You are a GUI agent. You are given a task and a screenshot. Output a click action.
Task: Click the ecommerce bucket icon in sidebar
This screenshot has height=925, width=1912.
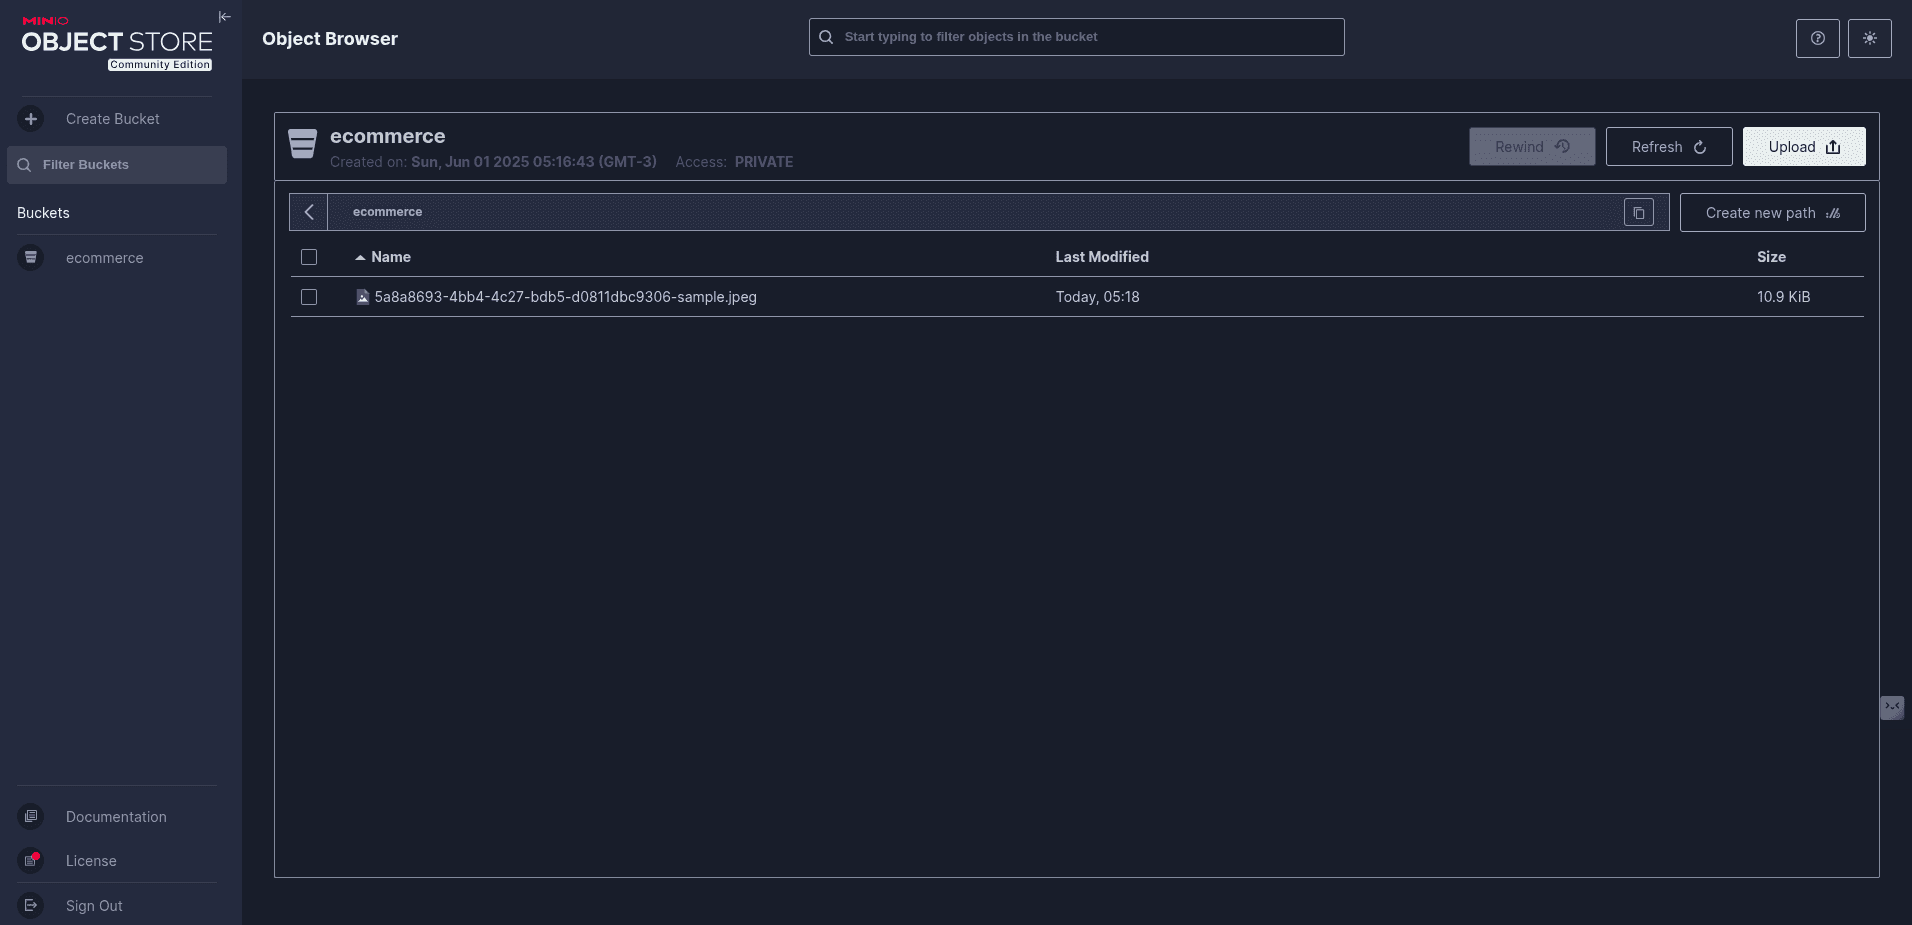click(31, 258)
